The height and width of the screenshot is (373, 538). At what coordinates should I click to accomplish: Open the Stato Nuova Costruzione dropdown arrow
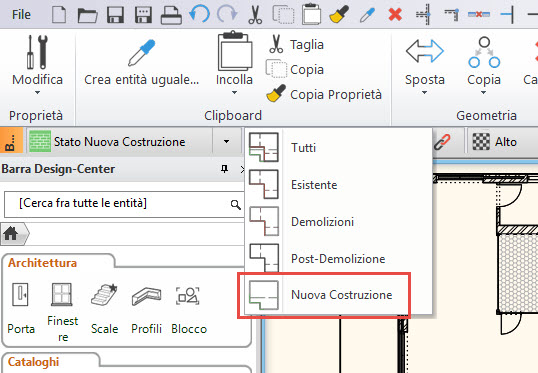pyautogui.click(x=226, y=141)
